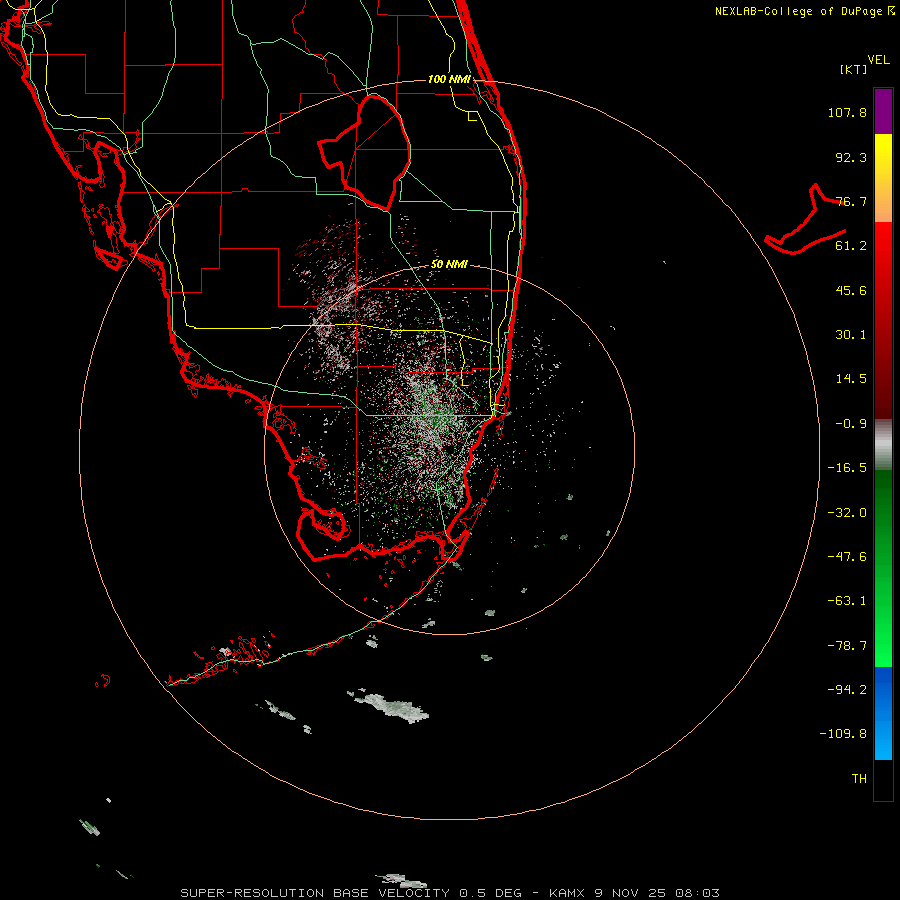Screen dimensions: 900x900
Task: Pick the blue segment of the color bar
Action: 883,713
